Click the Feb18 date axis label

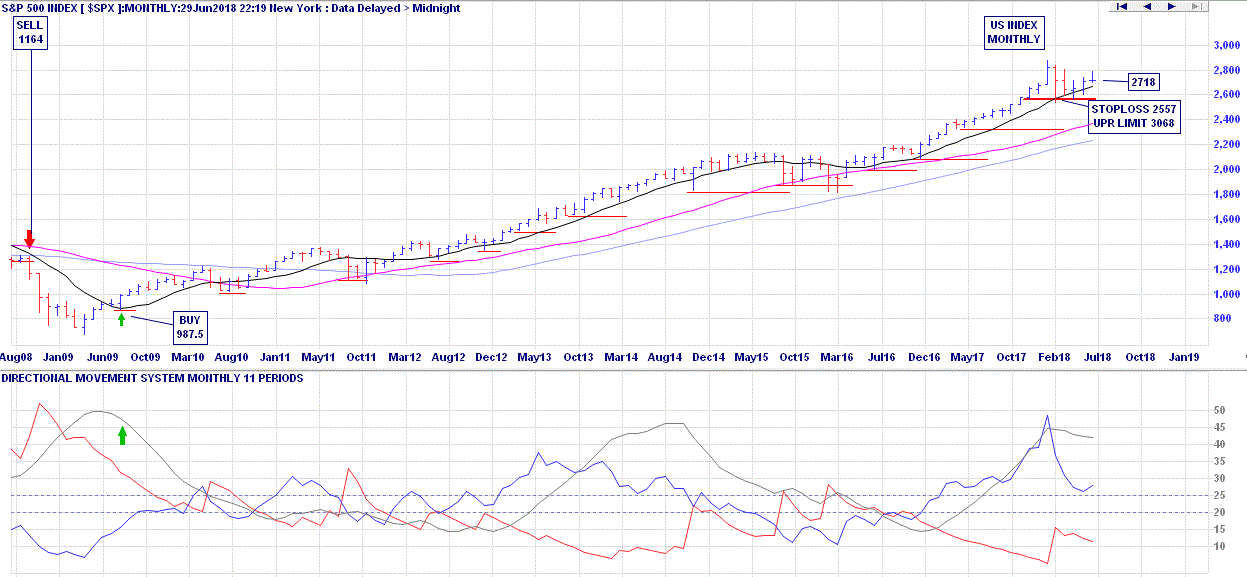[x=1053, y=357]
